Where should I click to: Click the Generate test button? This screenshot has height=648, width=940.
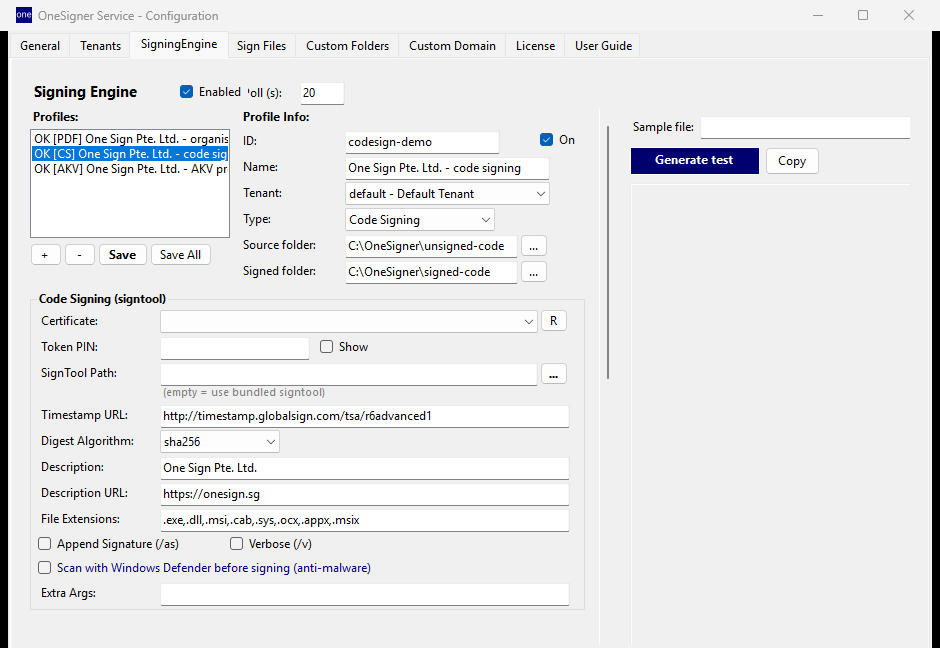694,161
